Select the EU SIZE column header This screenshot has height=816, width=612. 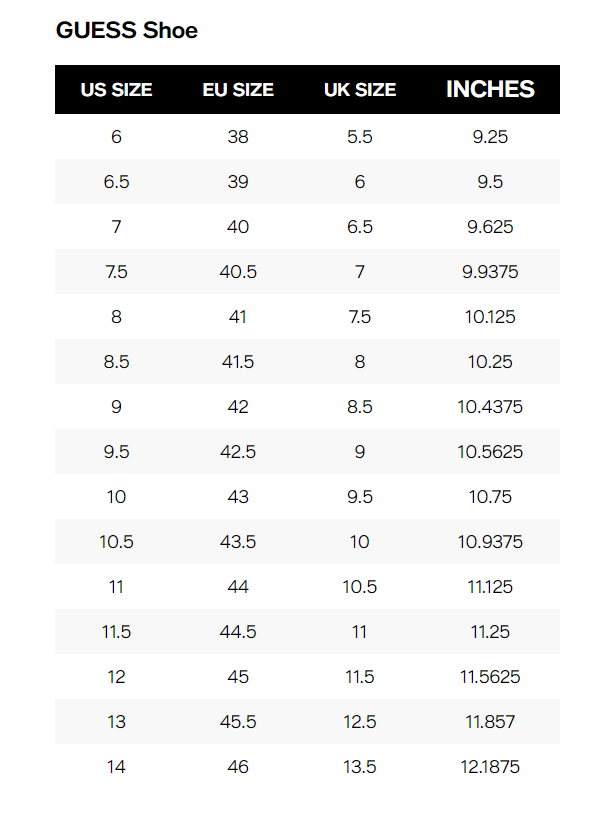[x=238, y=90]
